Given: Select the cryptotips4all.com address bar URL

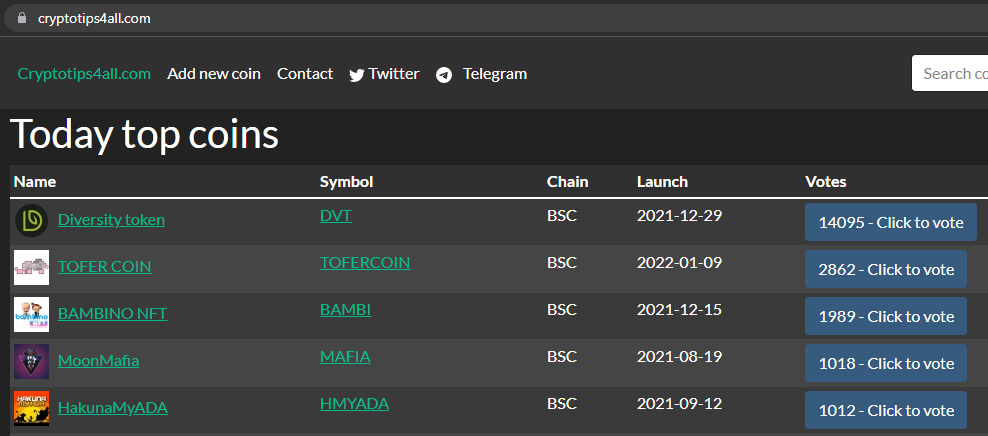Looking at the screenshot, I should point(94,18).
